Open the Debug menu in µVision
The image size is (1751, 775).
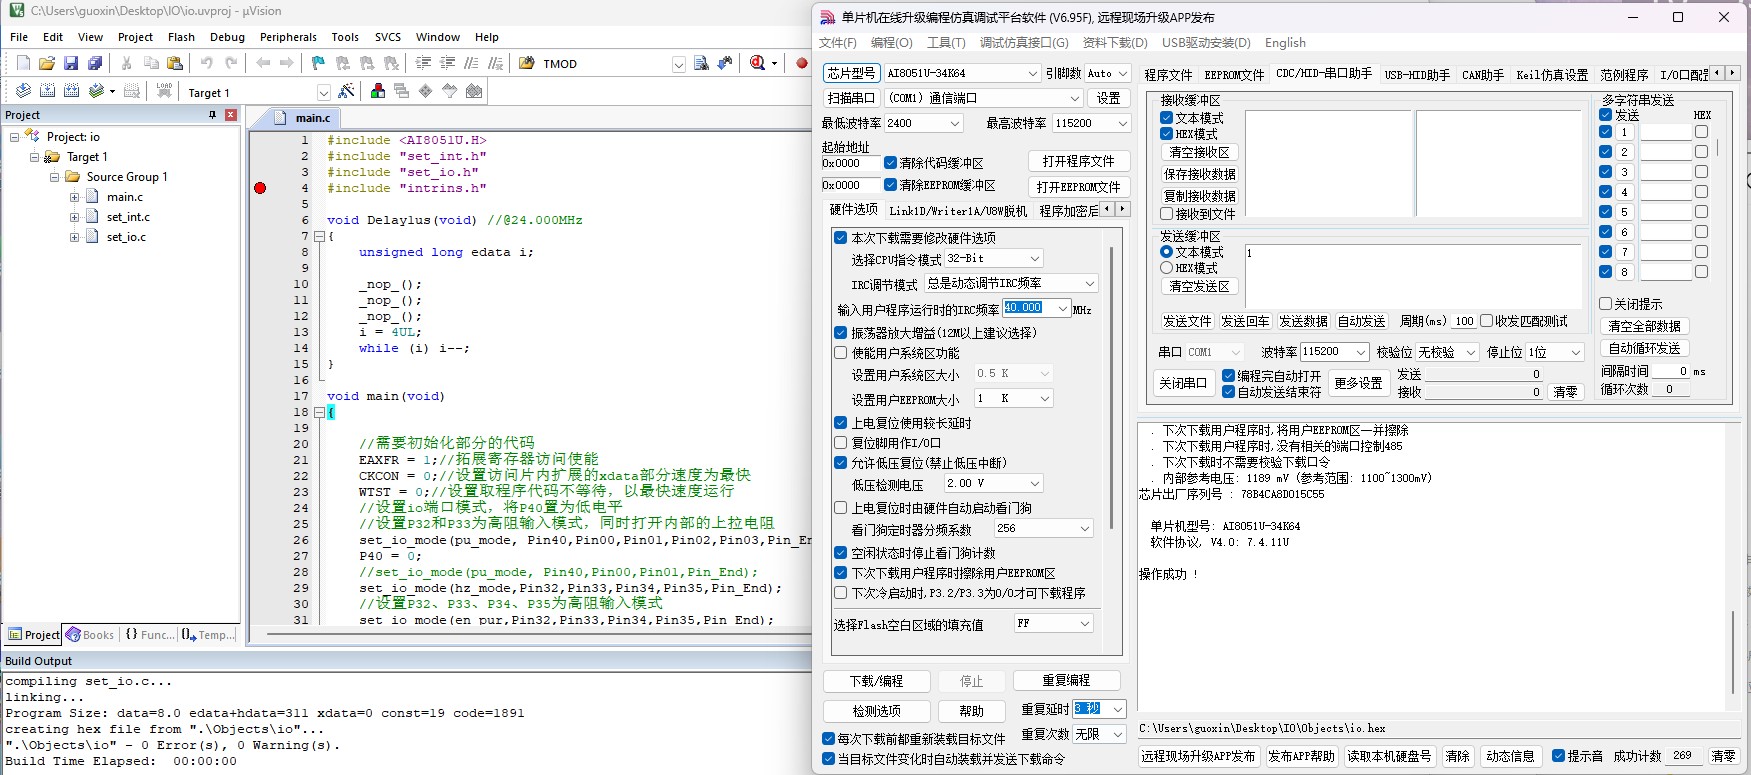coord(227,37)
